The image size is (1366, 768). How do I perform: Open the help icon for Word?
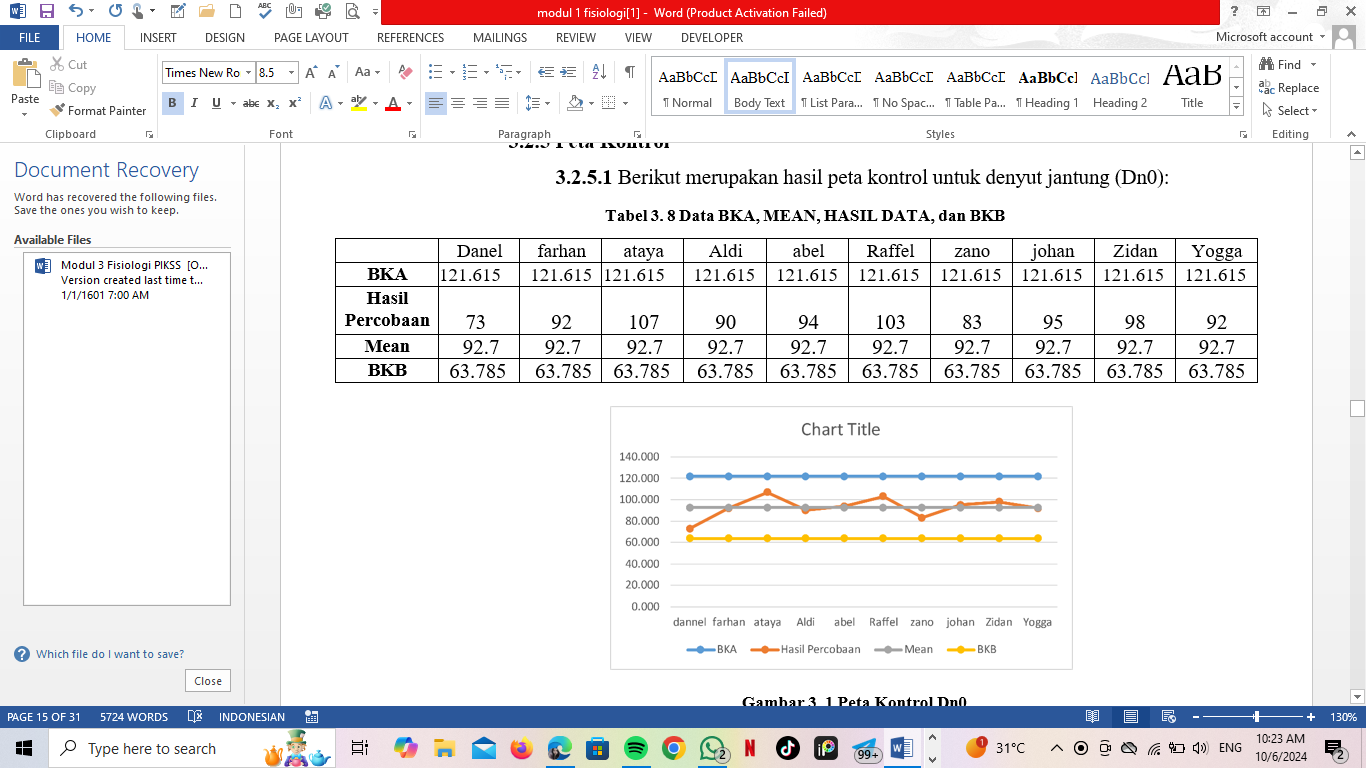pyautogui.click(x=1236, y=12)
